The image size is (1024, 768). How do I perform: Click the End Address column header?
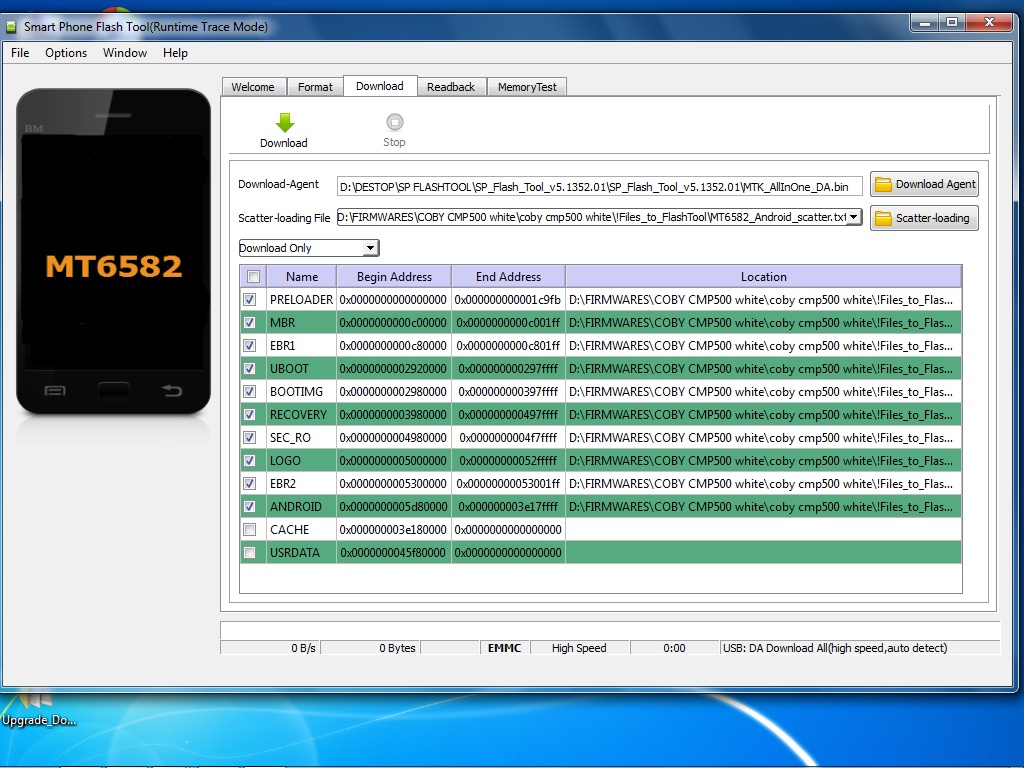click(508, 276)
